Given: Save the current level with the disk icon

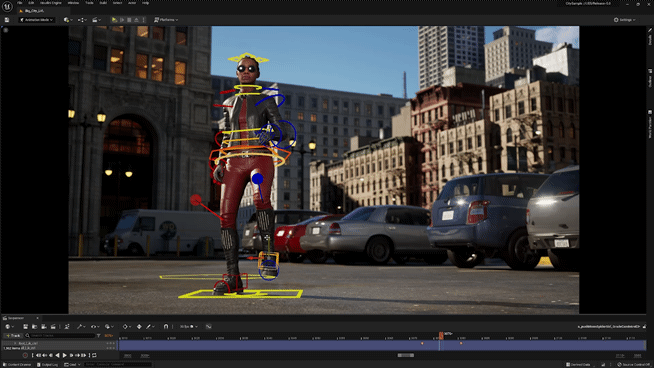Looking at the screenshot, I should (x=7, y=20).
